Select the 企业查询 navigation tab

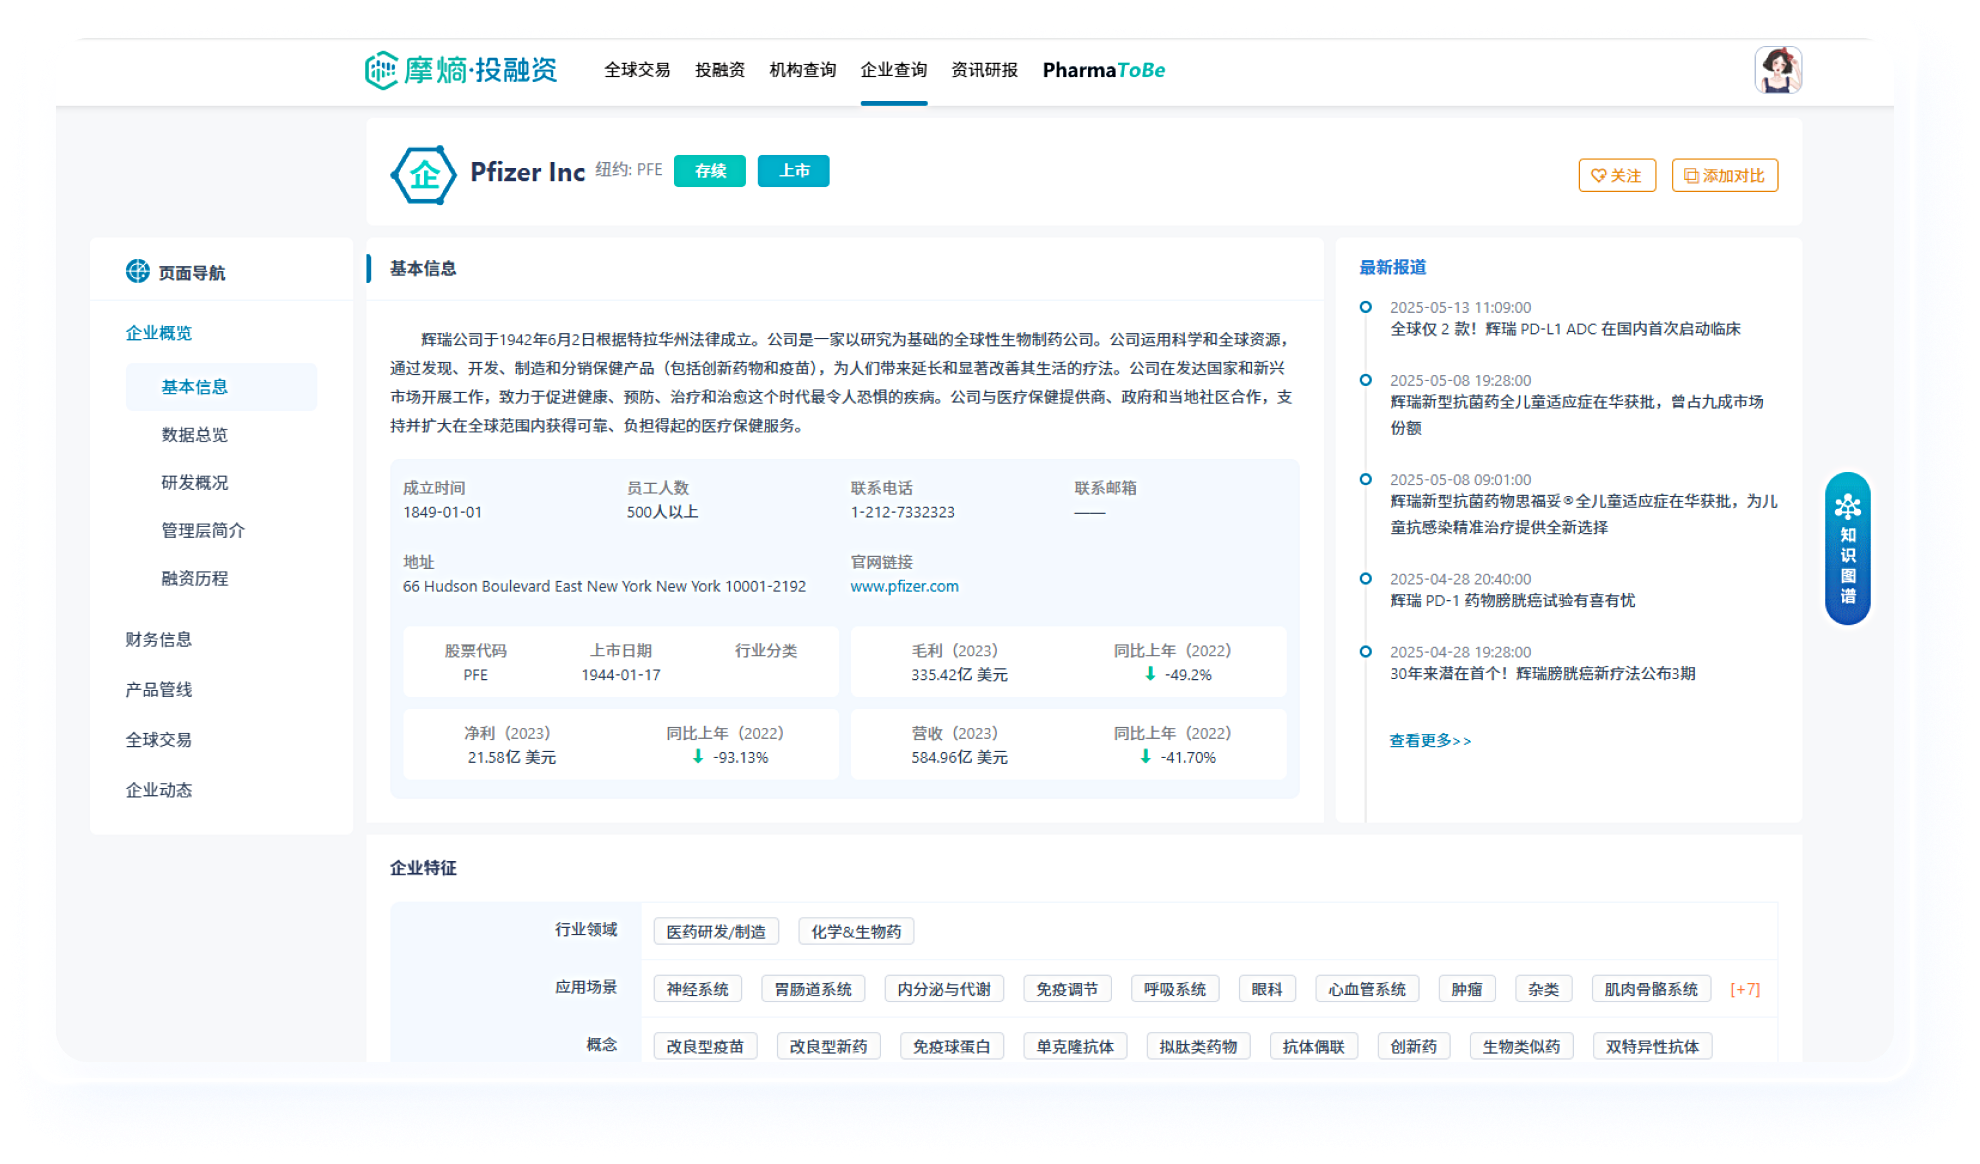click(894, 70)
